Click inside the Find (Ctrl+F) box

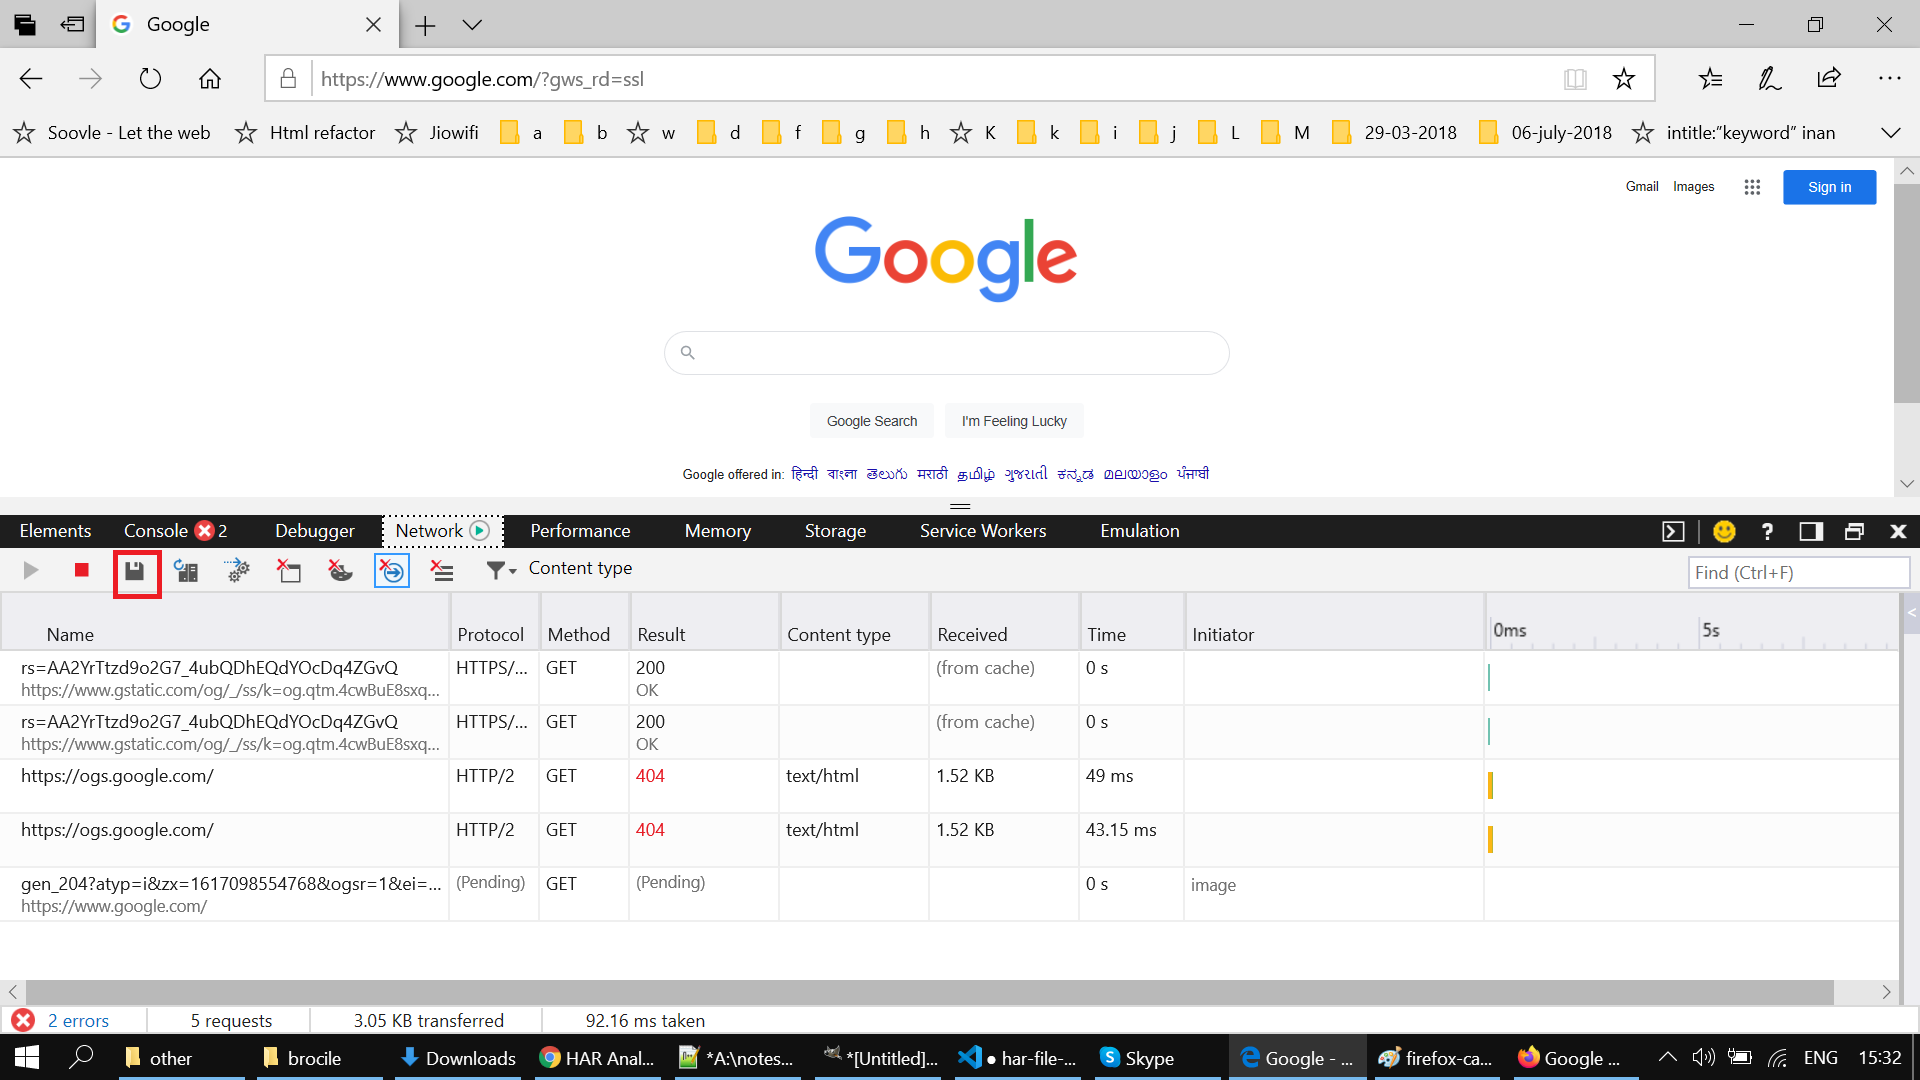click(1798, 573)
